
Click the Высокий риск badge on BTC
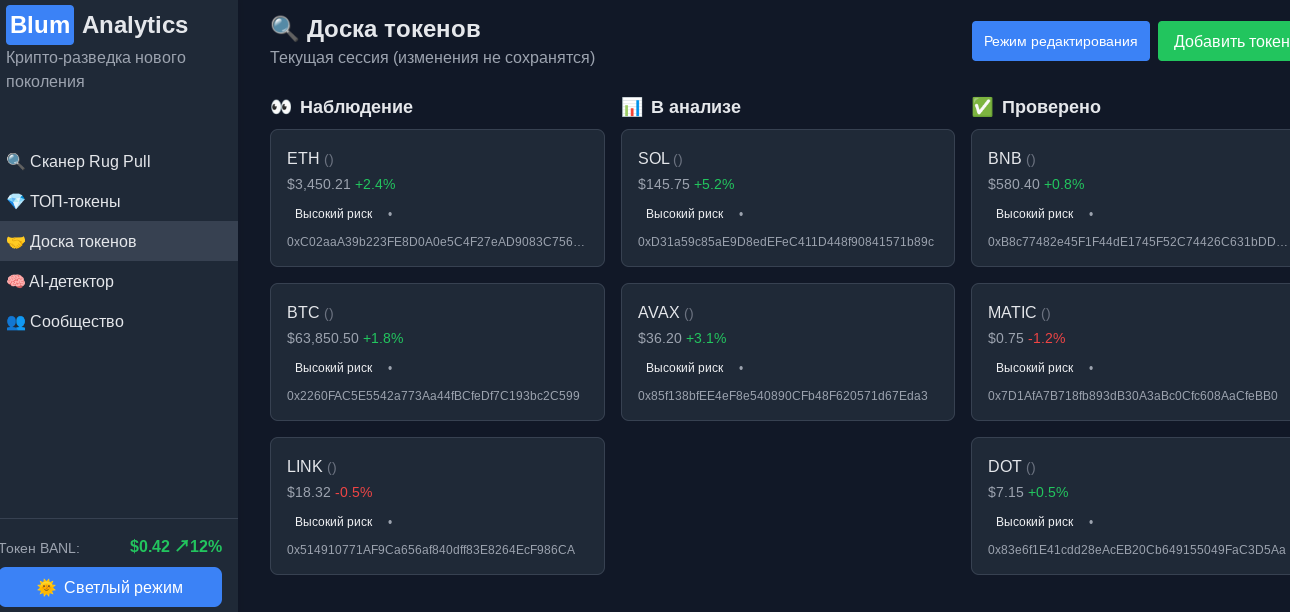pos(333,368)
